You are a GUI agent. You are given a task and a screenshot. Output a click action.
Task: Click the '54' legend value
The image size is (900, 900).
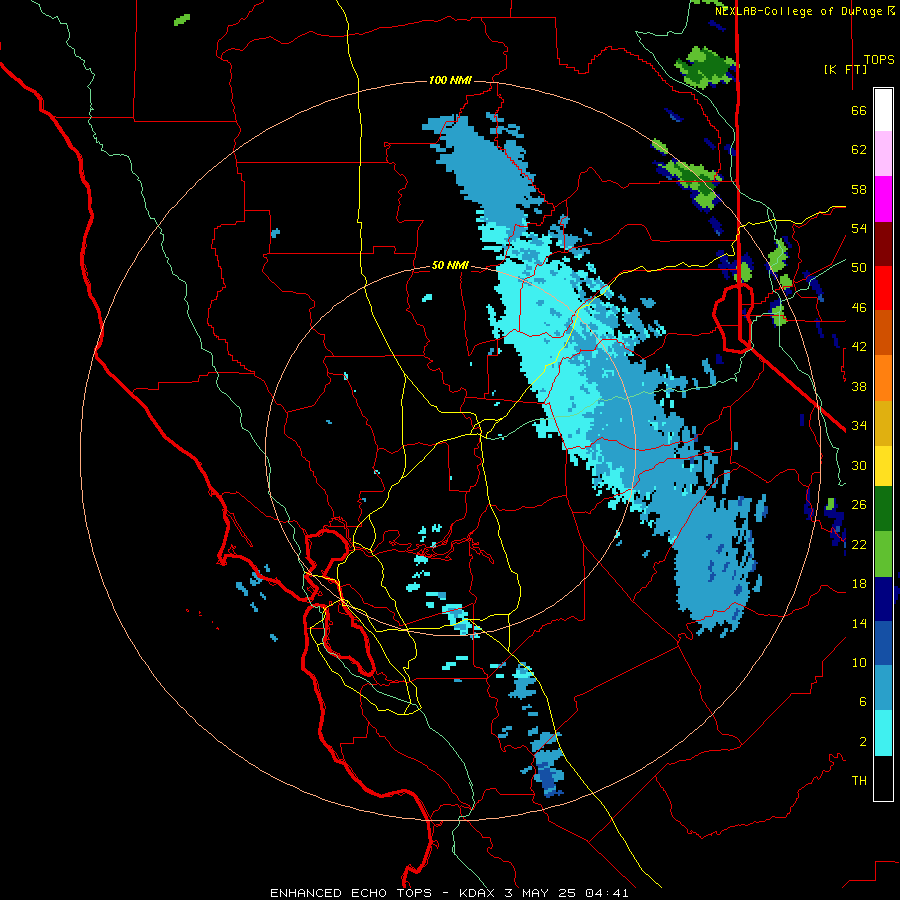pos(859,229)
